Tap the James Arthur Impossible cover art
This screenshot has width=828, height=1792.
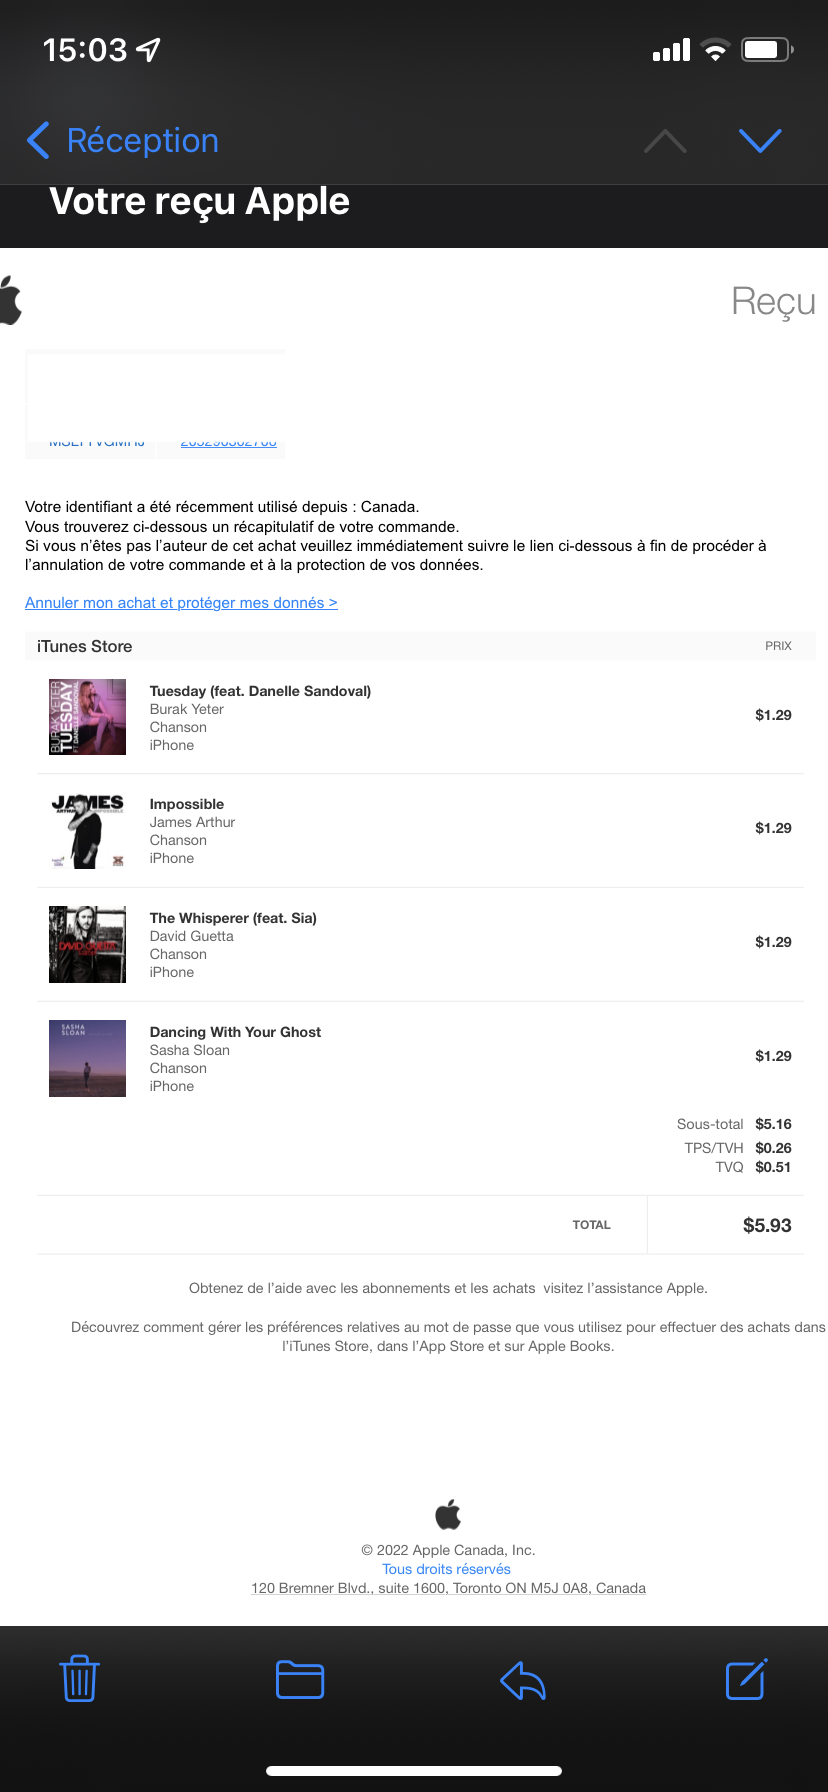pyautogui.click(x=88, y=830)
